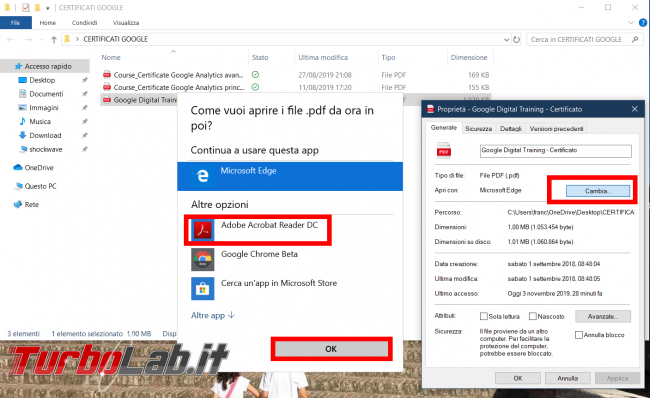This screenshot has width=650, height=398.
Task: Open quick access toolbar customize dropdown
Action: [x=48, y=8]
